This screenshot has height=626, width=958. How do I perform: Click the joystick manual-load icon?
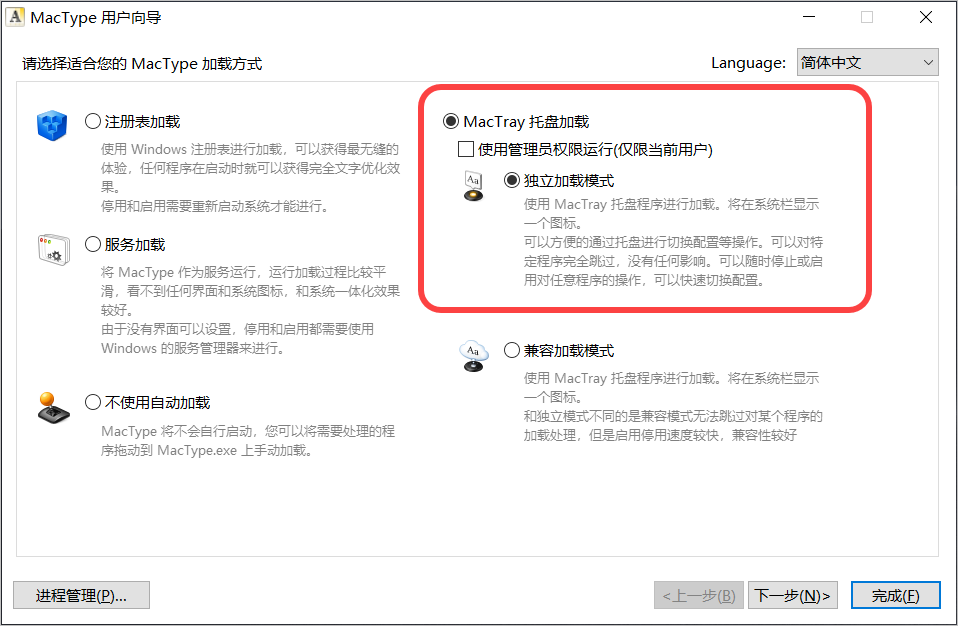click(x=53, y=408)
